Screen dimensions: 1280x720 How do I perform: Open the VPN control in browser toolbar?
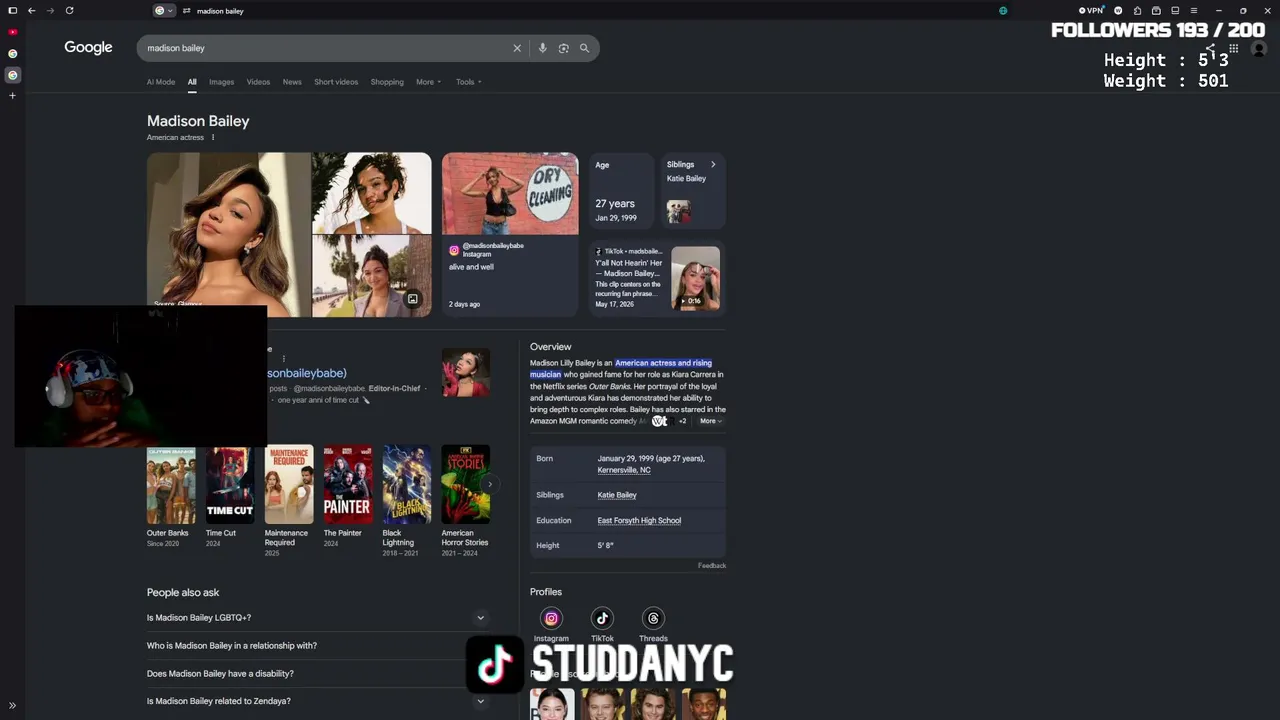tap(1091, 10)
